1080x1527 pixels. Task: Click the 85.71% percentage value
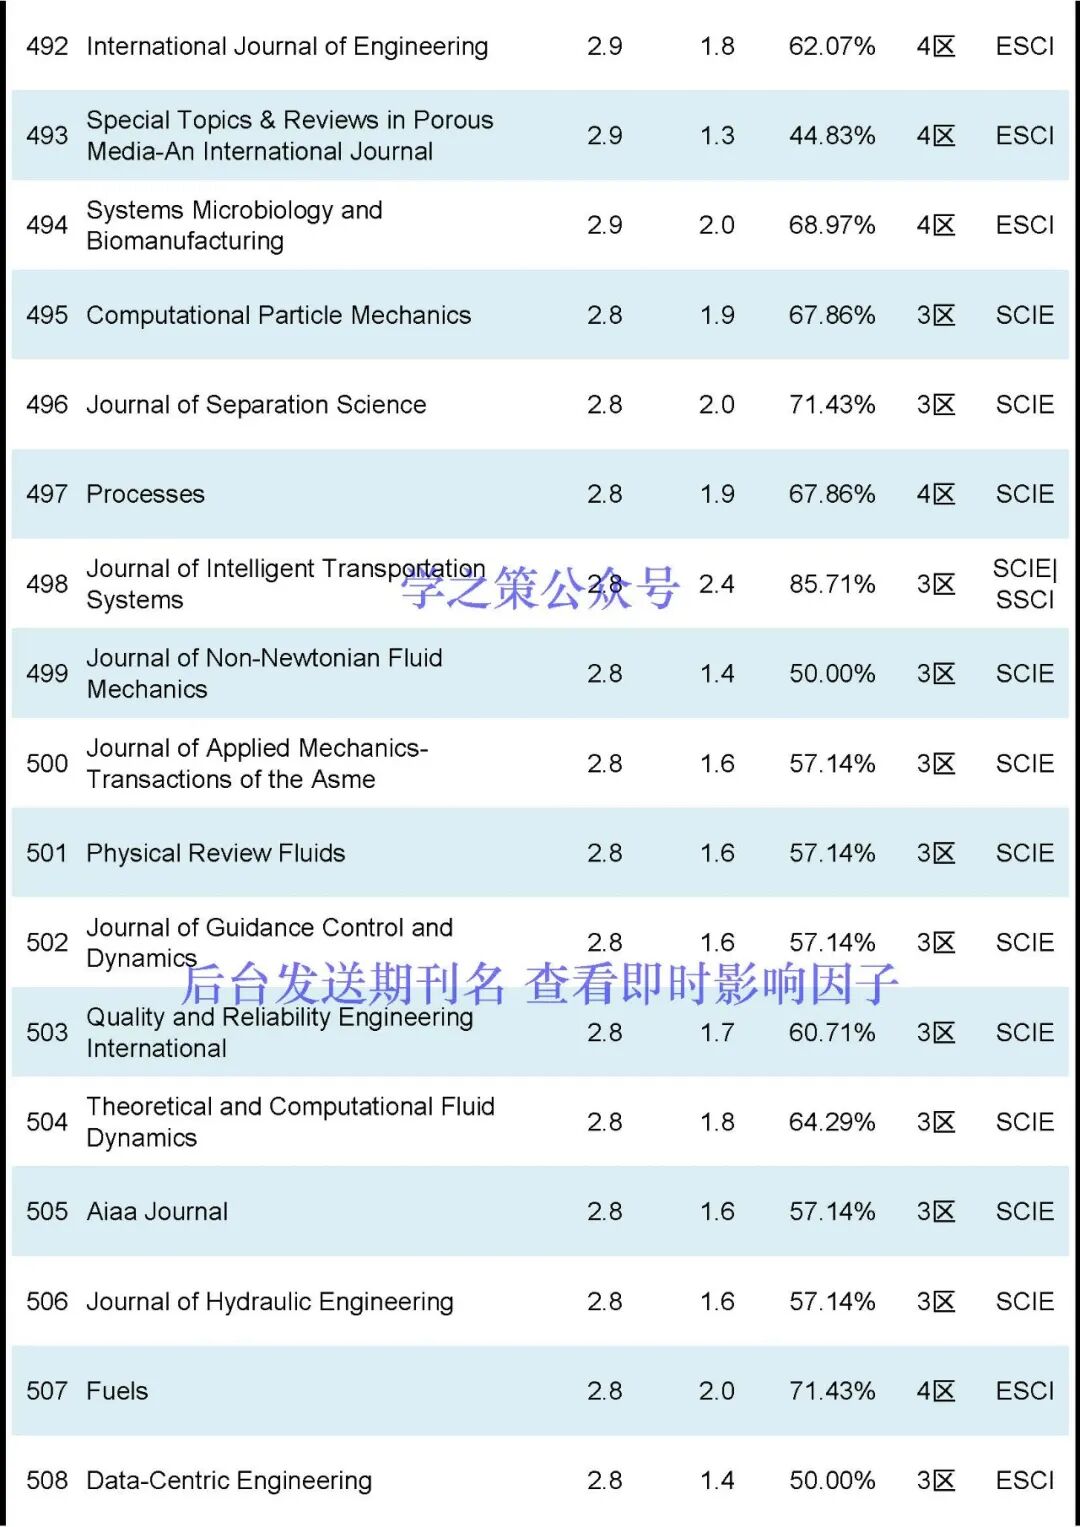point(832,584)
